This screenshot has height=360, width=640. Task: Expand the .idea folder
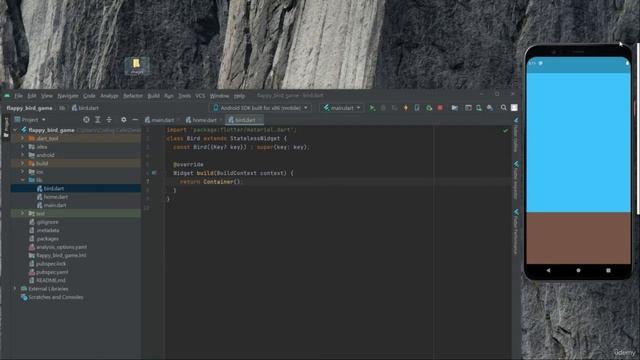pos(22,147)
